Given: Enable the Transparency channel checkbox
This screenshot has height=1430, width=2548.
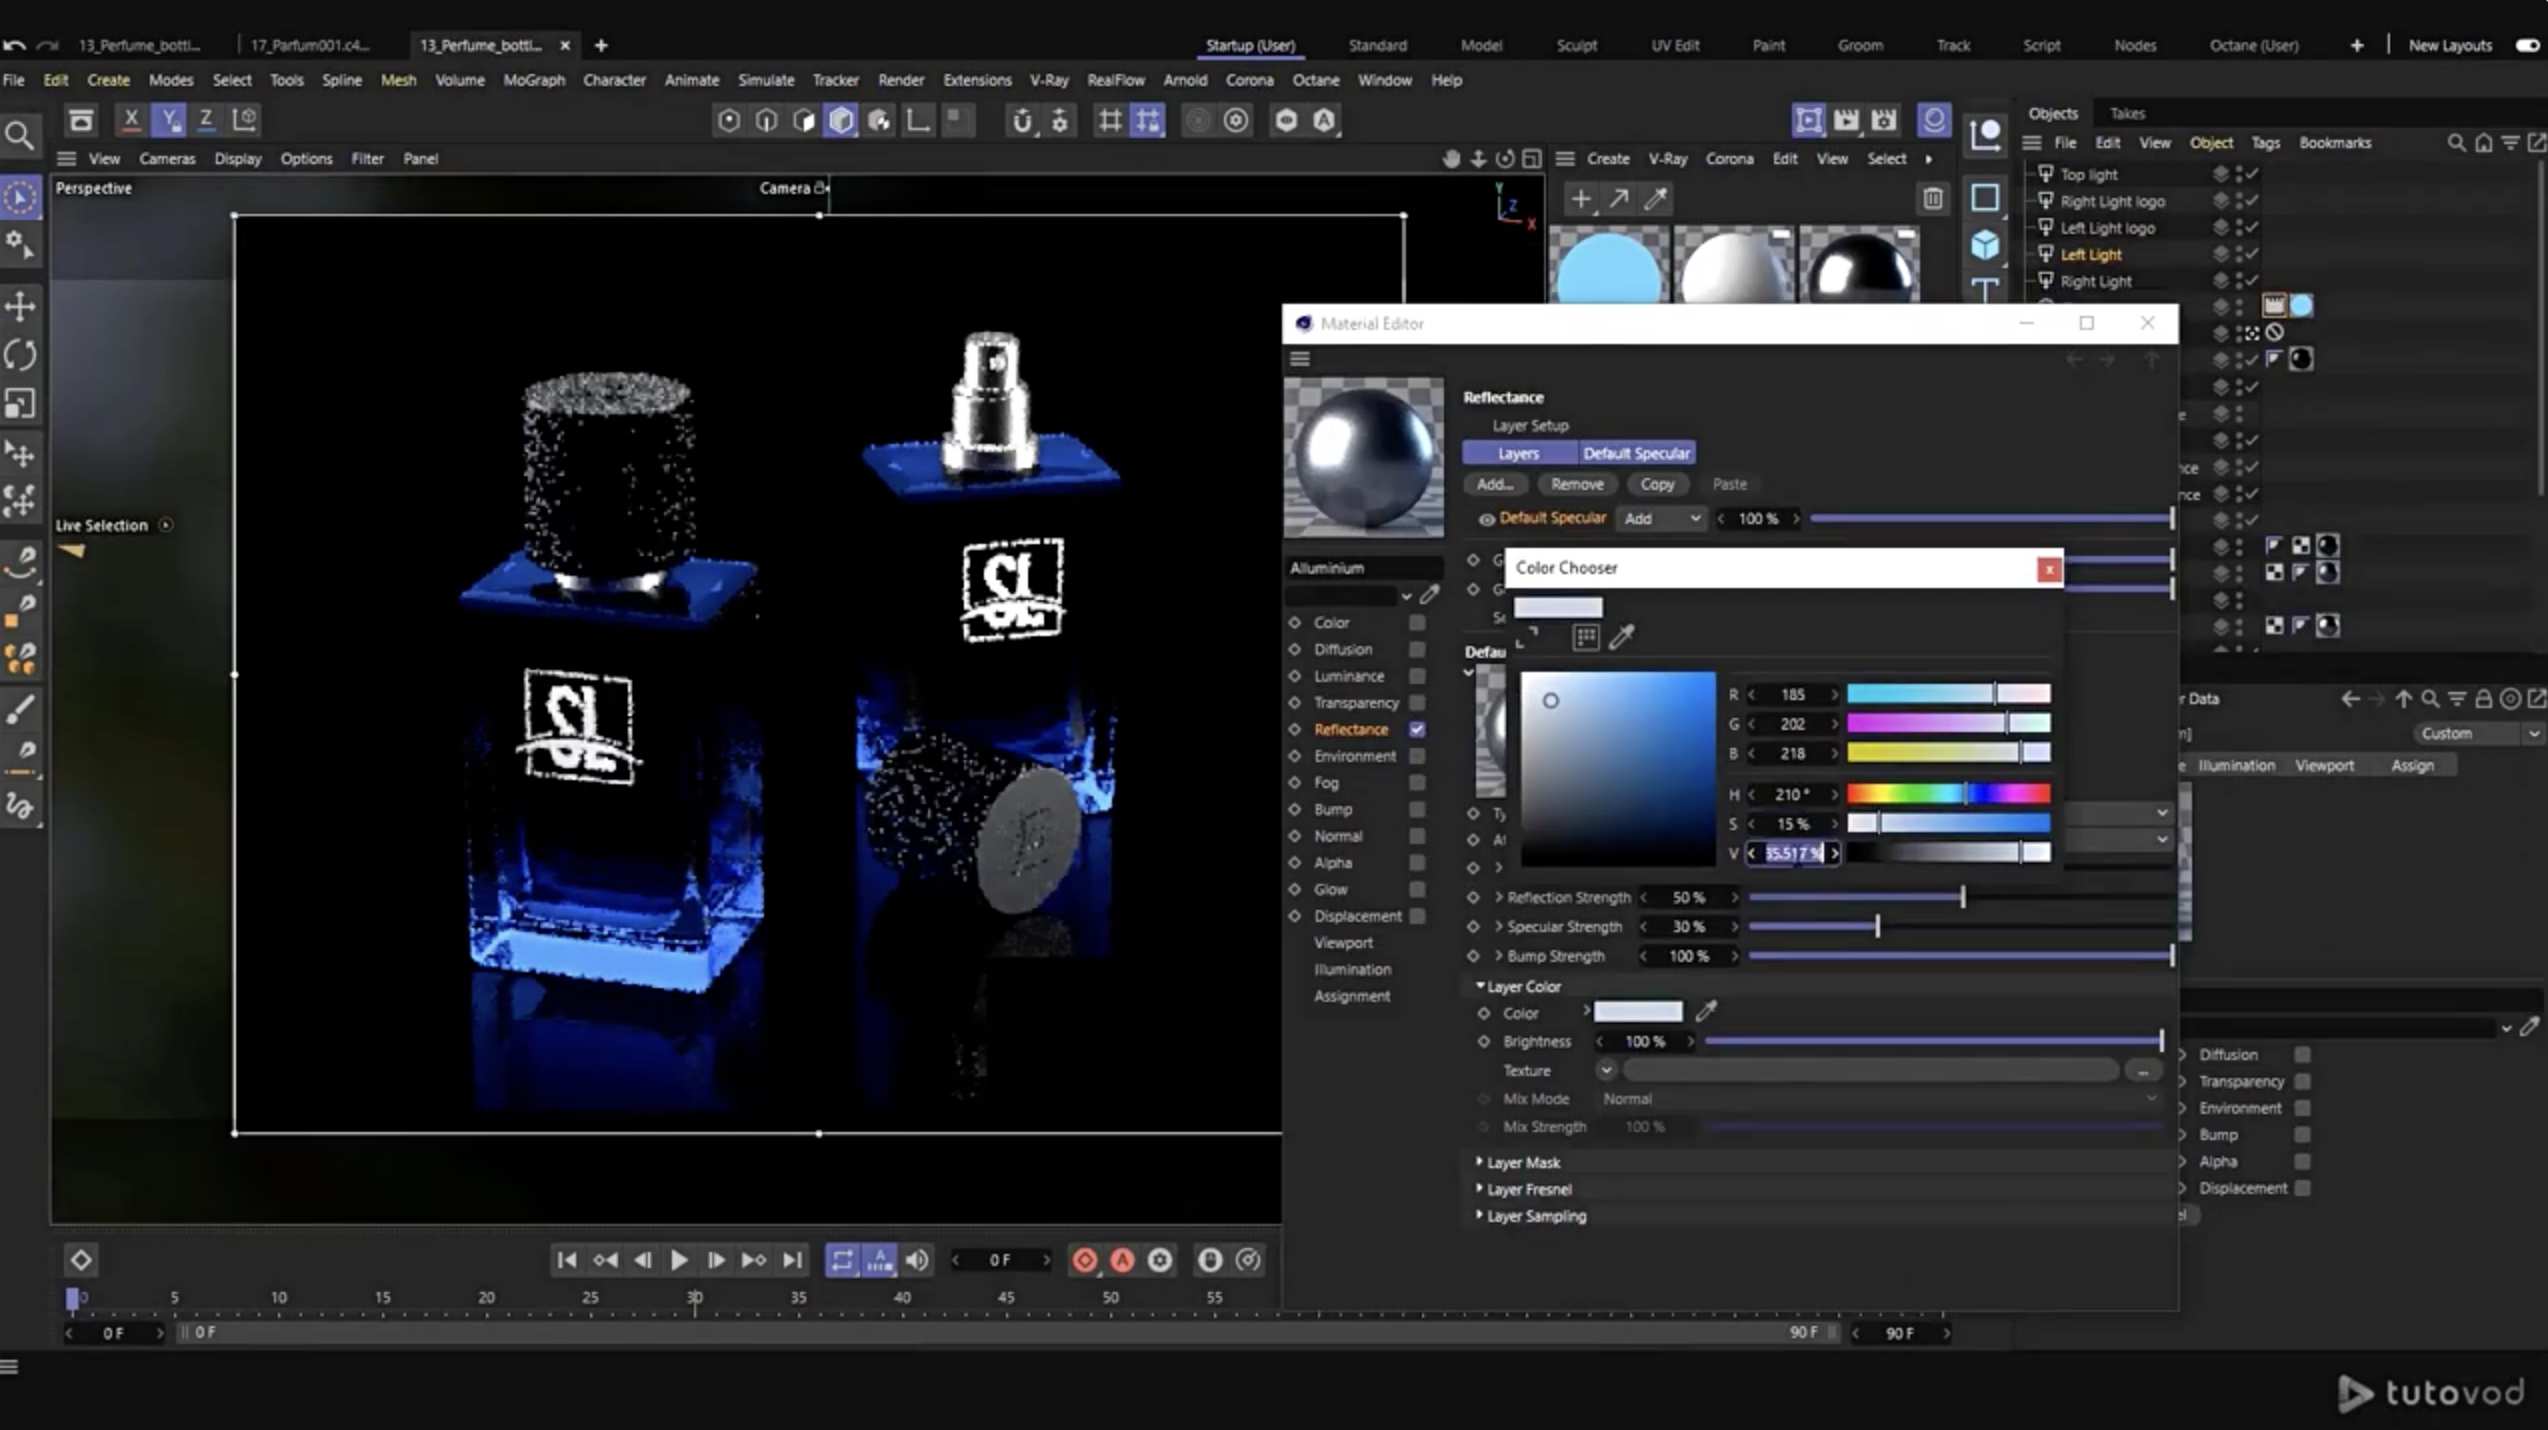Looking at the screenshot, I should [1416, 702].
